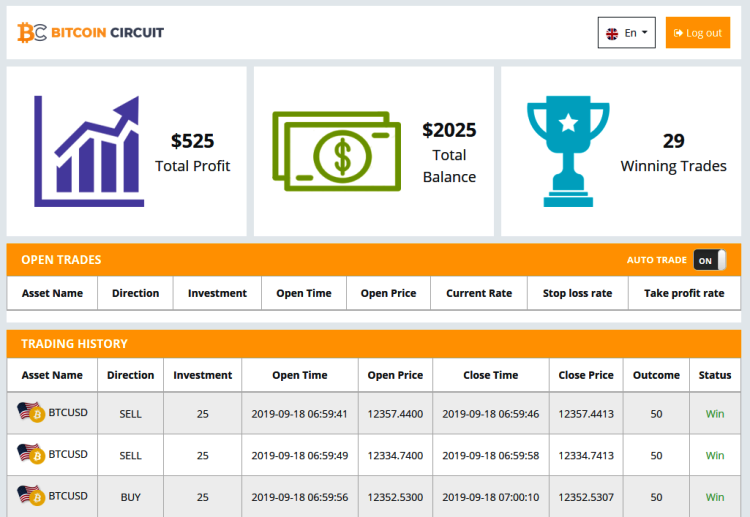Click the Current Rate column header

pos(479,293)
